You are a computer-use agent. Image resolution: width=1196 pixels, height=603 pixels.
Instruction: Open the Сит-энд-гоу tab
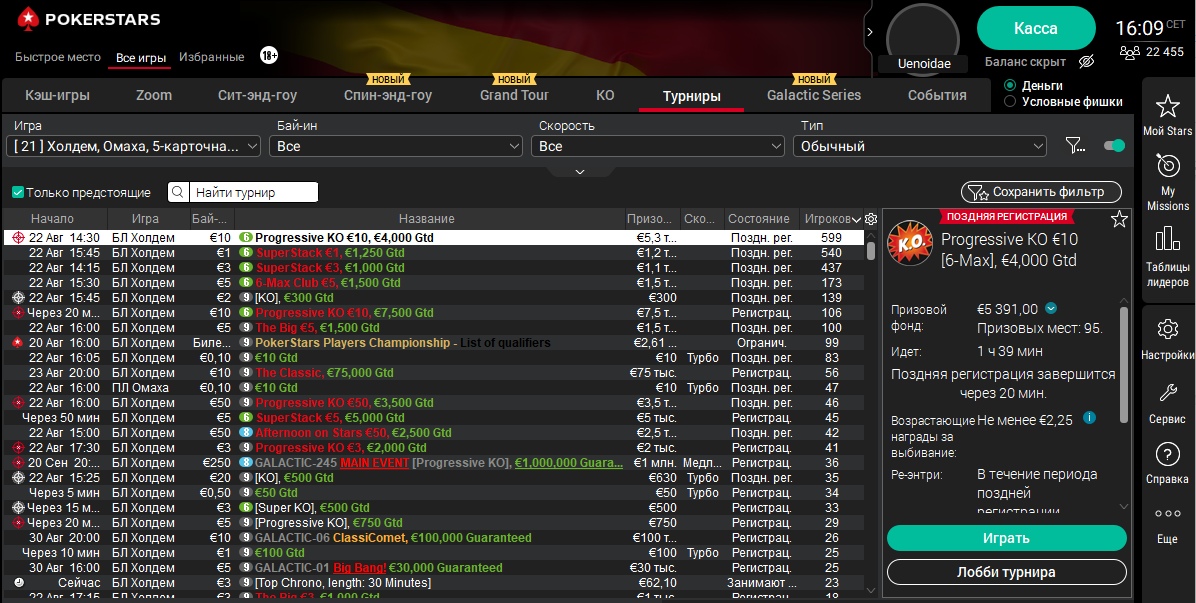(258, 95)
